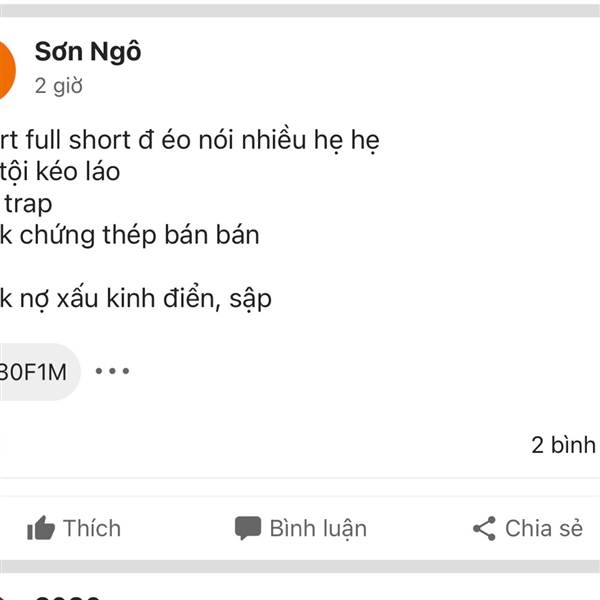Tap the share icon beside Chia sẻ
This screenshot has width=600, height=600.
tap(484, 529)
